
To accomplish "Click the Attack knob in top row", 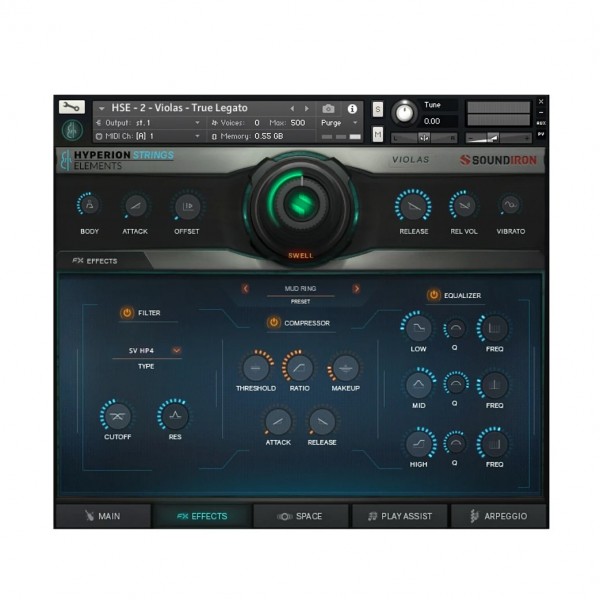I will click(135, 206).
